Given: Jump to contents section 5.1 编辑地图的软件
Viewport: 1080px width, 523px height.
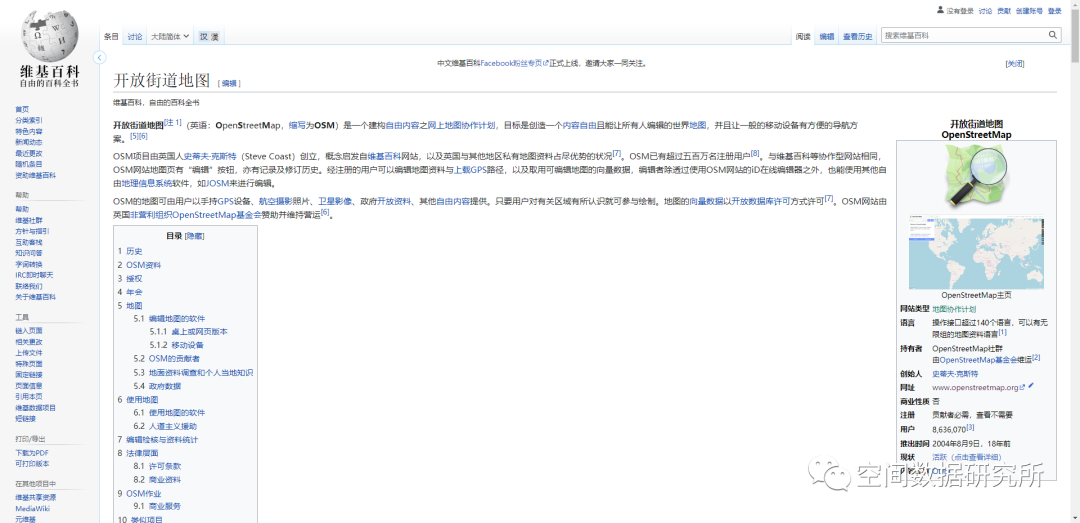Looking at the screenshot, I should pos(169,319).
